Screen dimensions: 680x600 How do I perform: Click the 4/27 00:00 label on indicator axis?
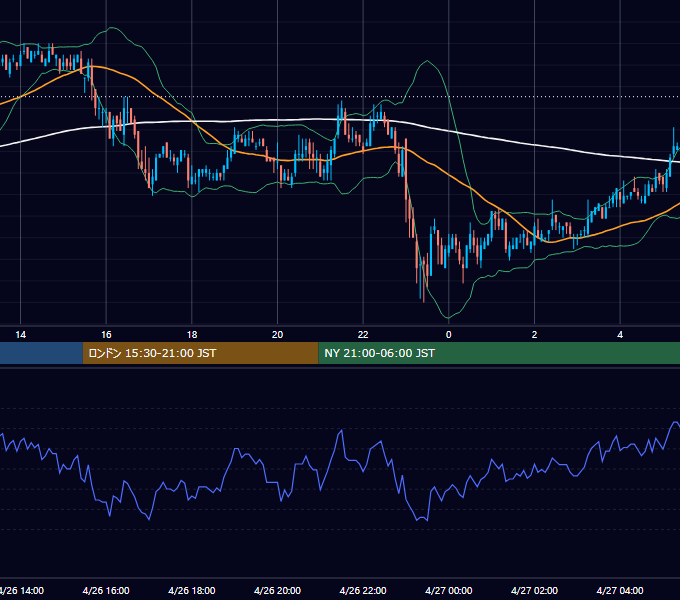(449, 590)
